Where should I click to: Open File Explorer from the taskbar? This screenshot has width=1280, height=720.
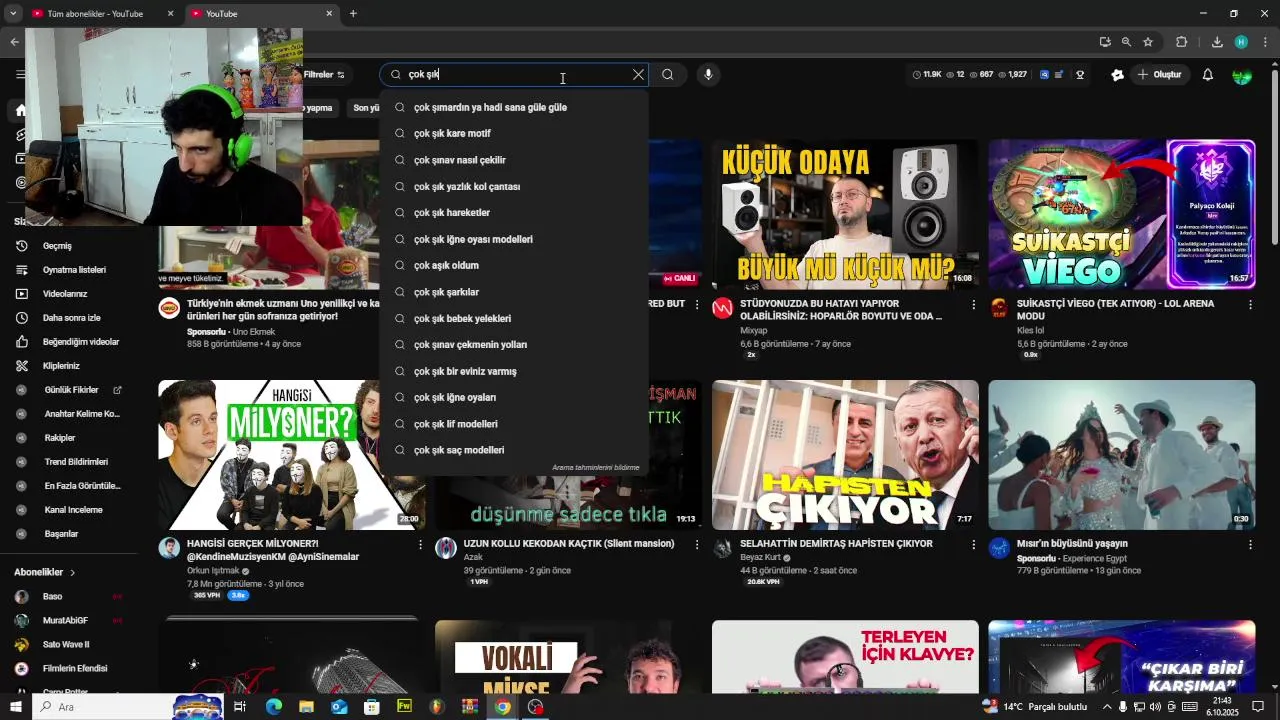pos(306,707)
